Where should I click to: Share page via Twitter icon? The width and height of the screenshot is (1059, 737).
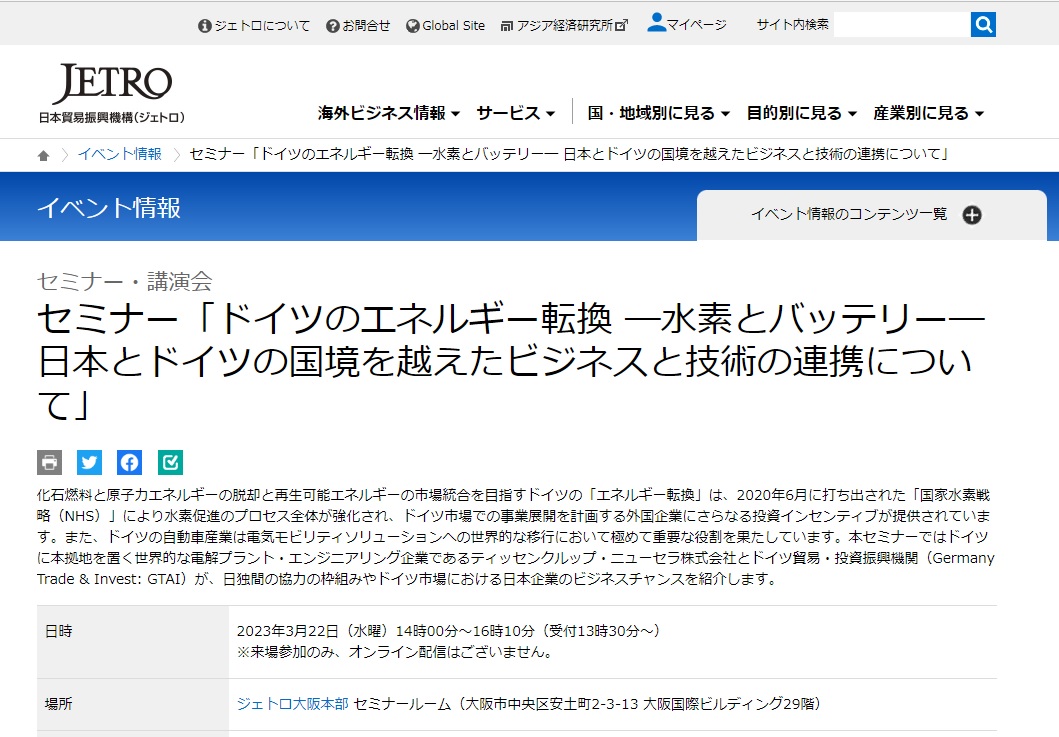pyautogui.click(x=89, y=463)
